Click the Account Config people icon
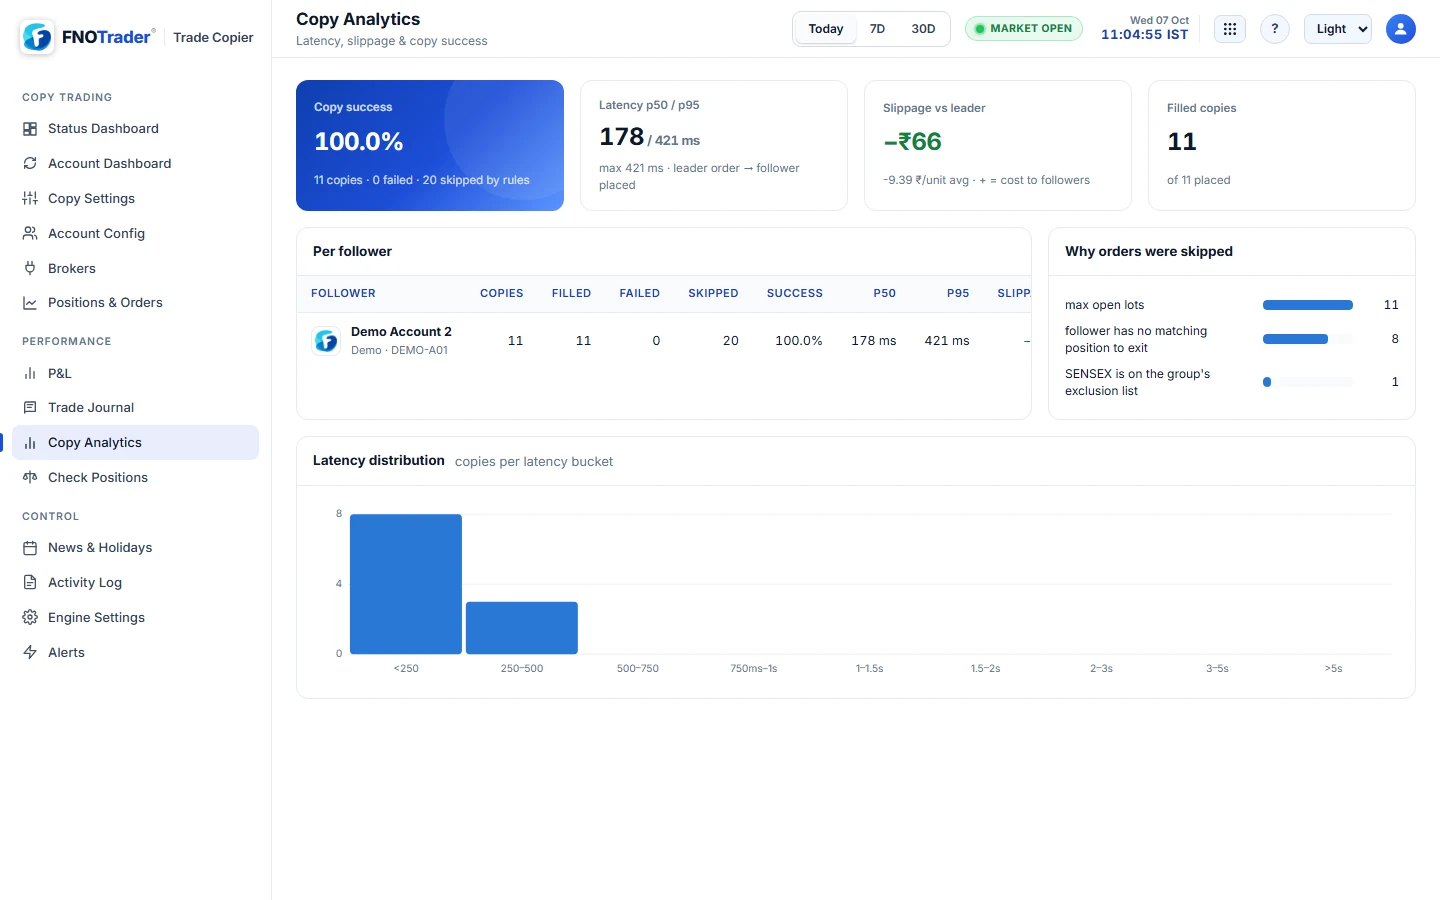 30,233
